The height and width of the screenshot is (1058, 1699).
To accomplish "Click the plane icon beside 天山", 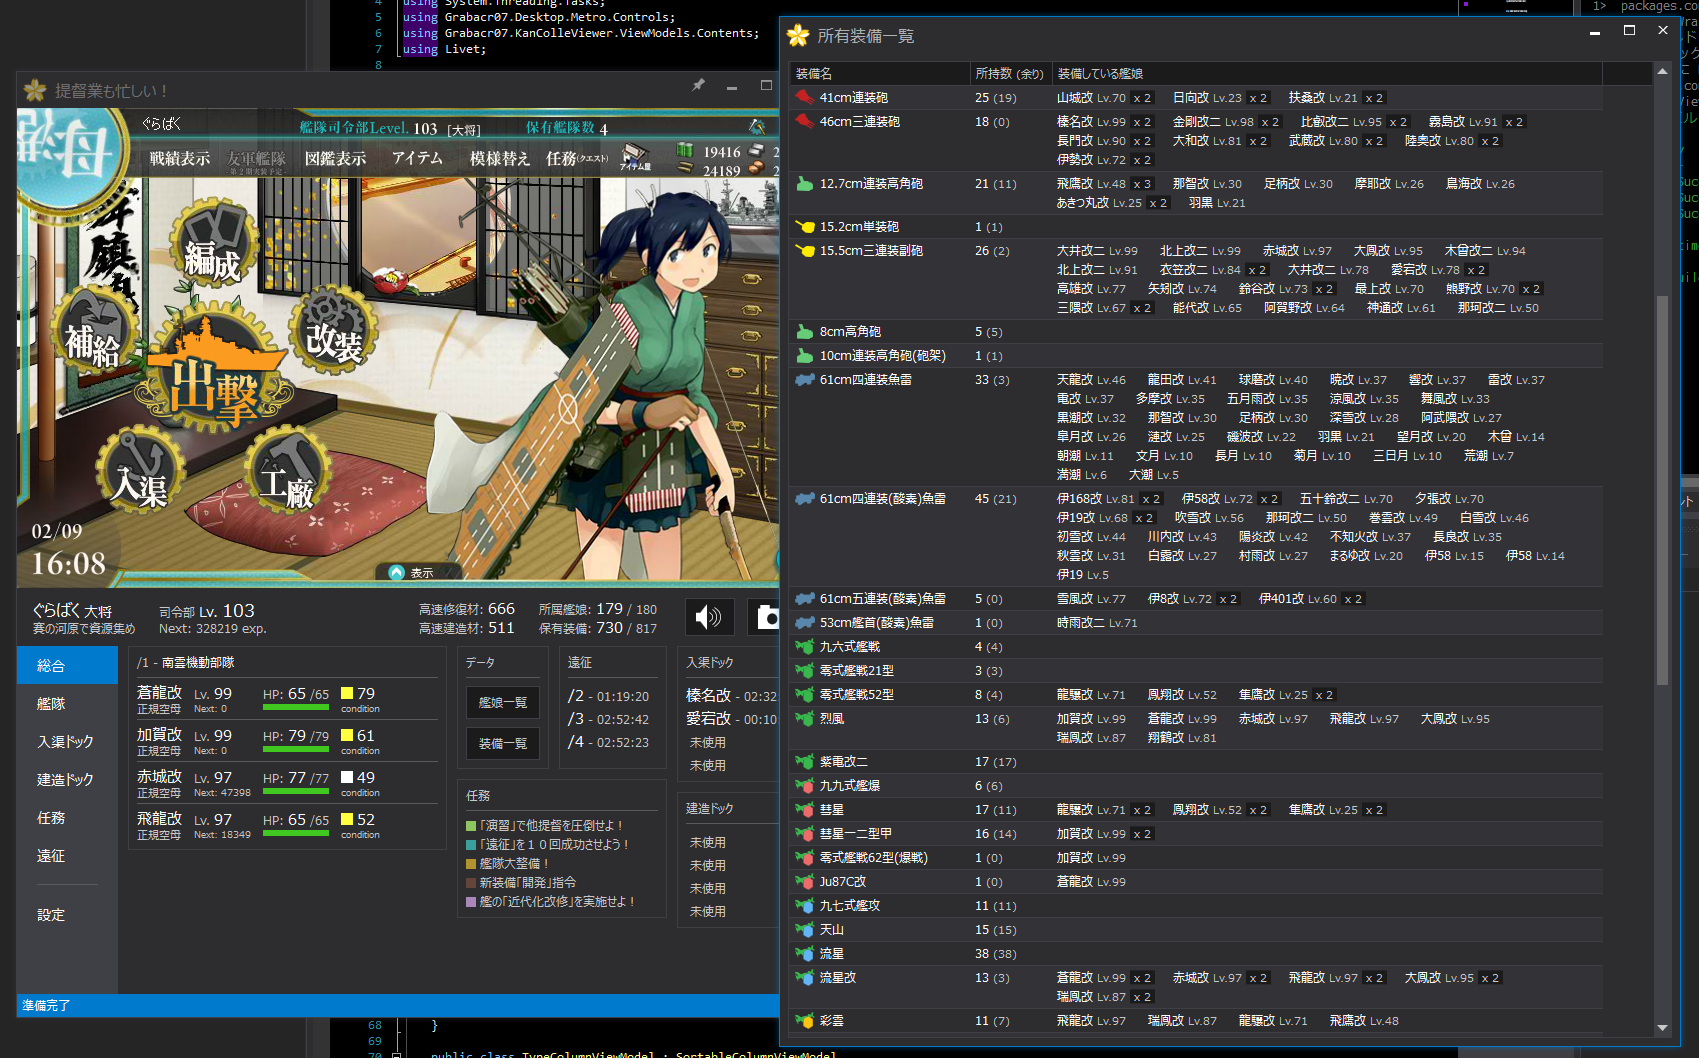I will pyautogui.click(x=804, y=930).
